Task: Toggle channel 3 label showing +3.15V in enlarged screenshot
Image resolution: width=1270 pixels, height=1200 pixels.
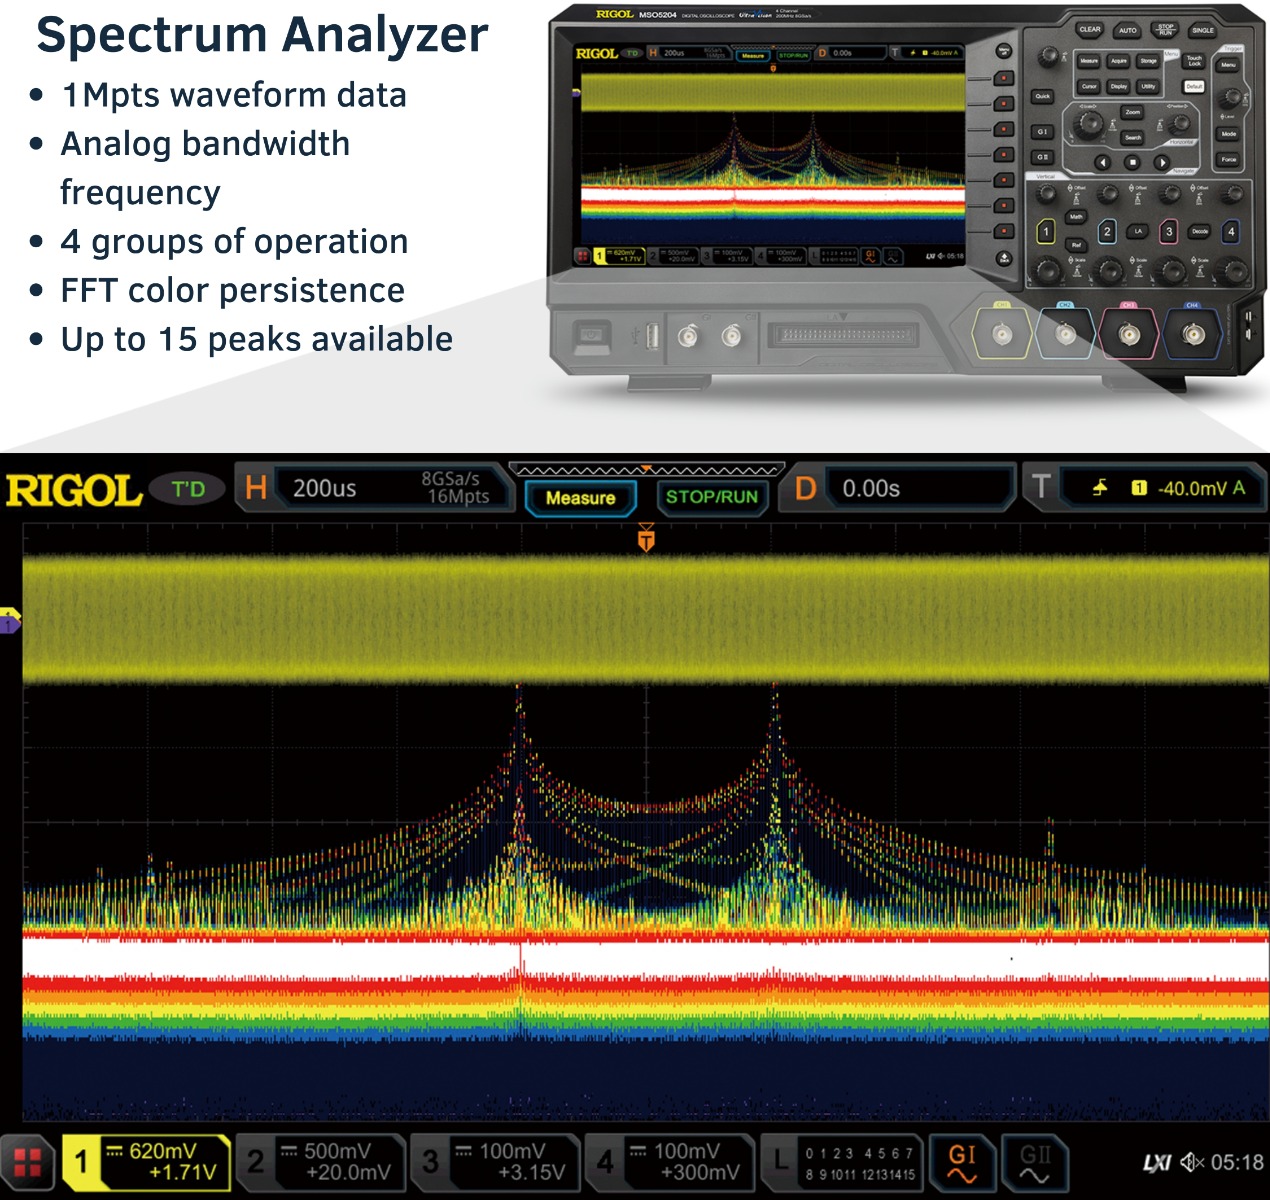Action: (x=496, y=1163)
